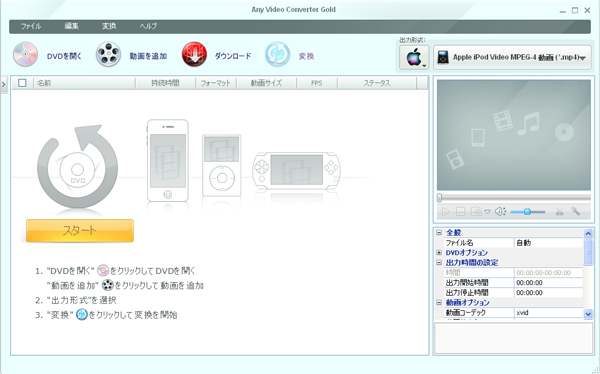The height and width of the screenshot is (374, 600).
Task: Click the options panel scrollbar thumb
Action: pyautogui.click(x=589, y=252)
